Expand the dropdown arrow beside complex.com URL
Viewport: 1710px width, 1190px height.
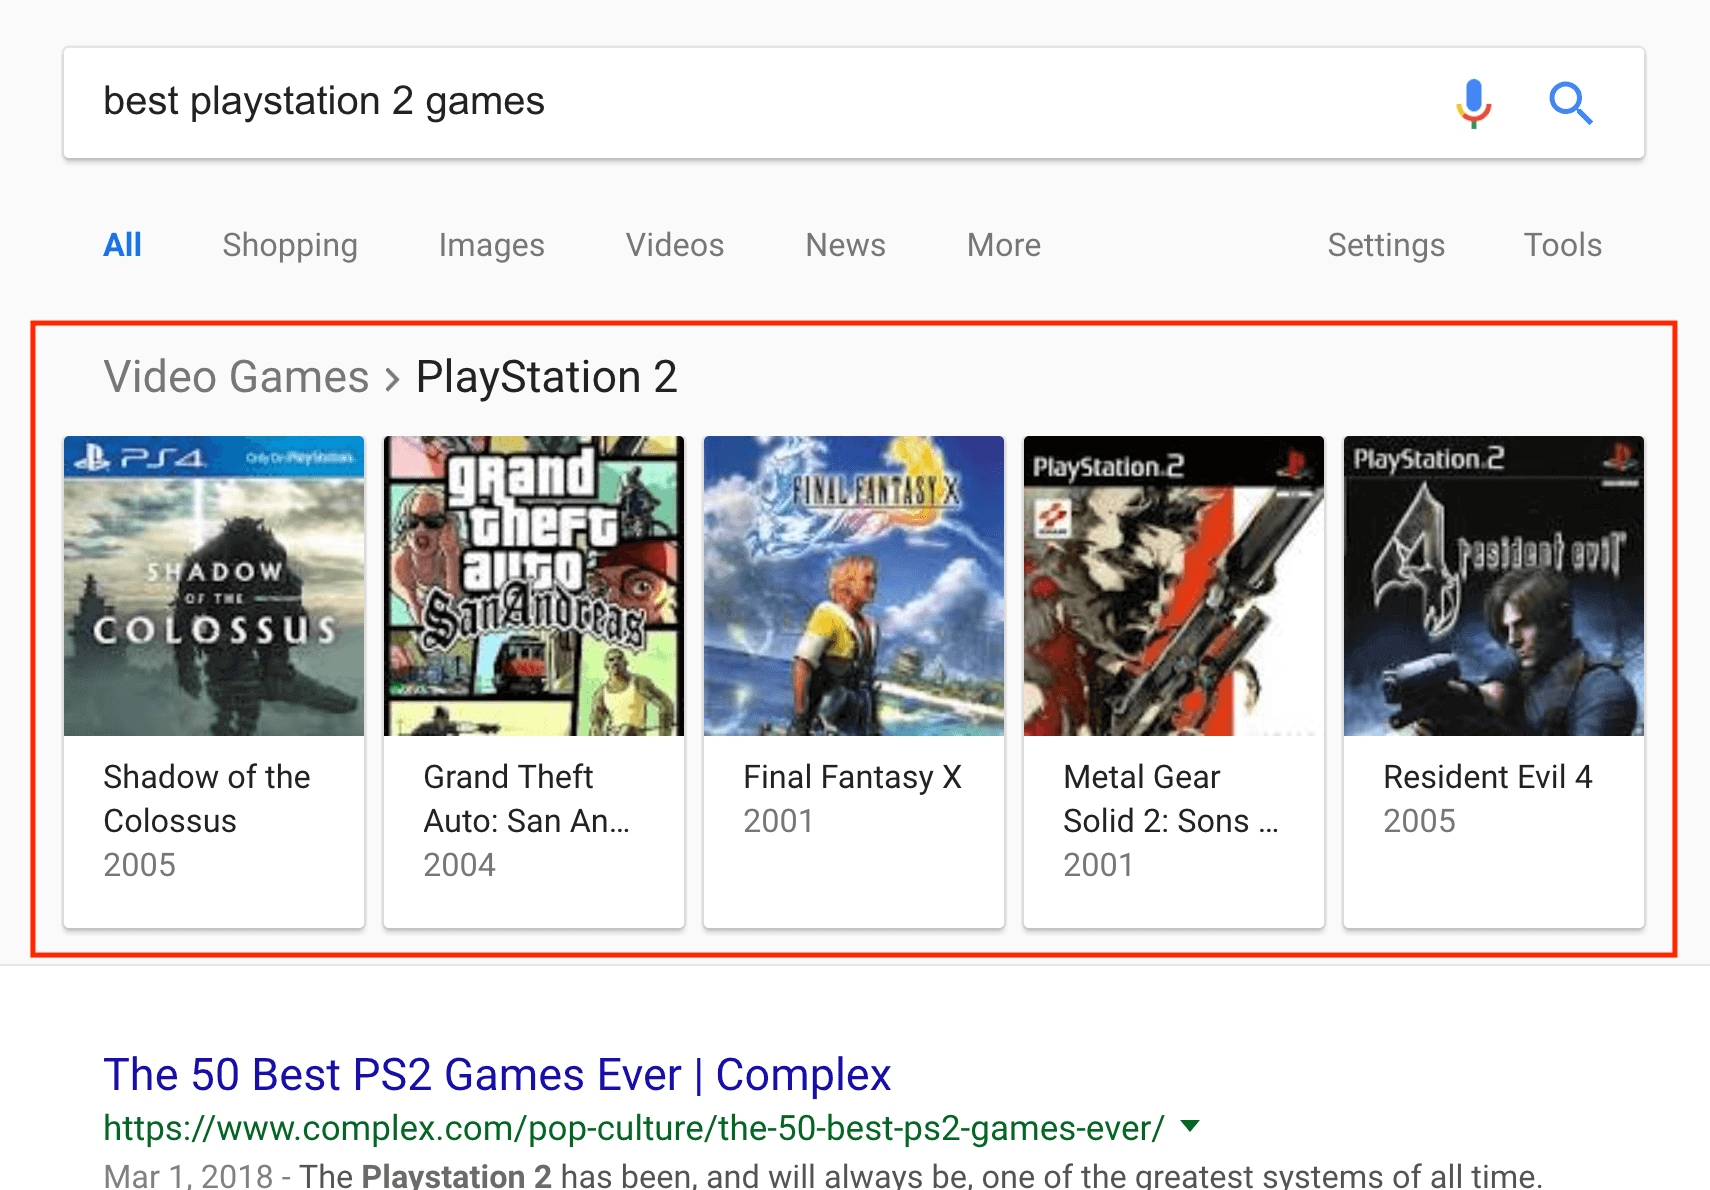click(1190, 1126)
